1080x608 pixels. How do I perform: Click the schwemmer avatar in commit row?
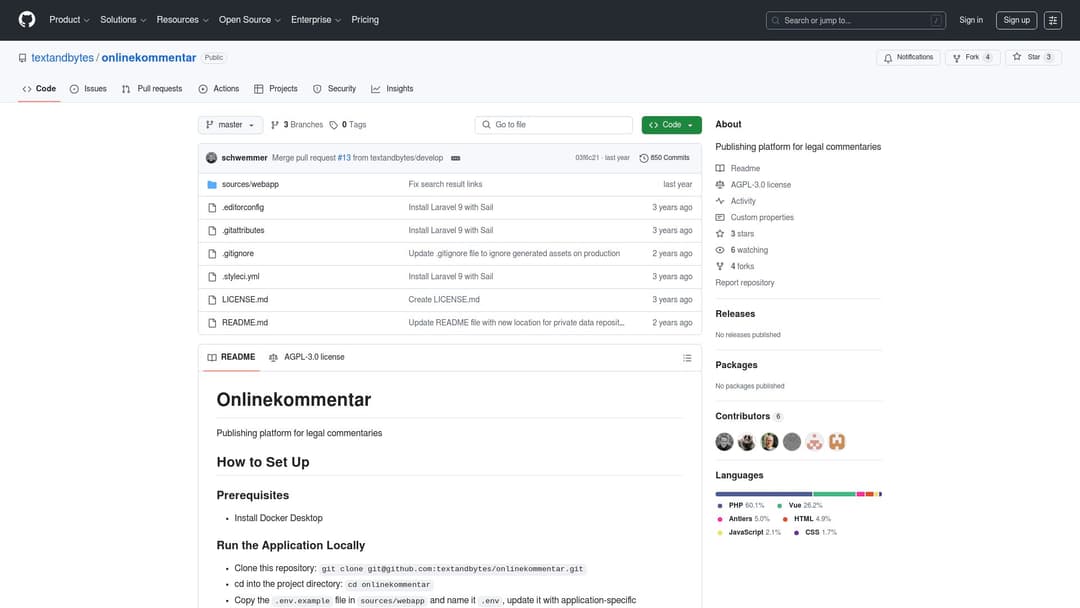211,158
